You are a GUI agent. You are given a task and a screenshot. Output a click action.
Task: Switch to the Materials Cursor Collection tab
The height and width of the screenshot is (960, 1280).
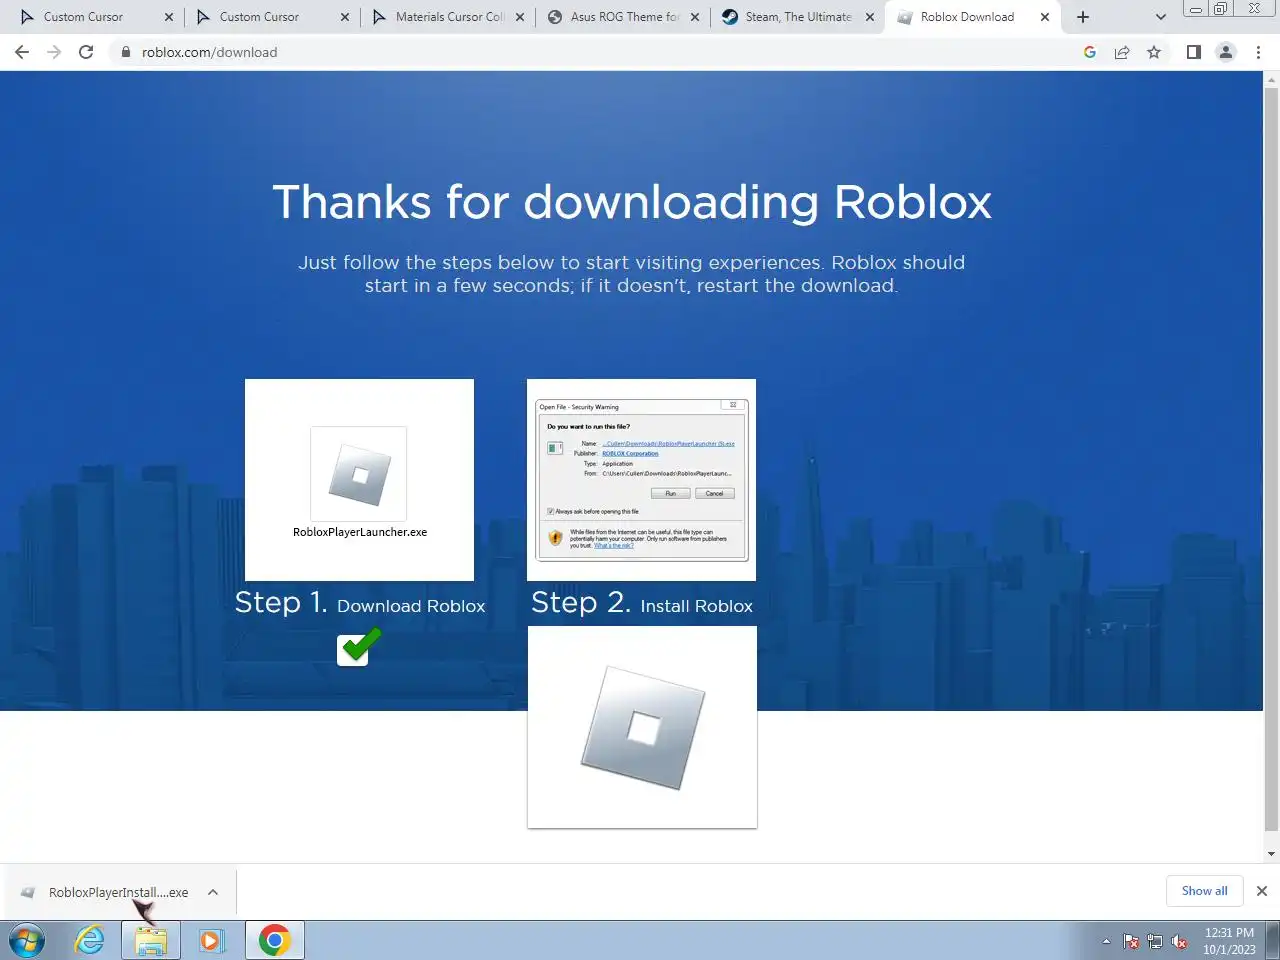click(450, 17)
